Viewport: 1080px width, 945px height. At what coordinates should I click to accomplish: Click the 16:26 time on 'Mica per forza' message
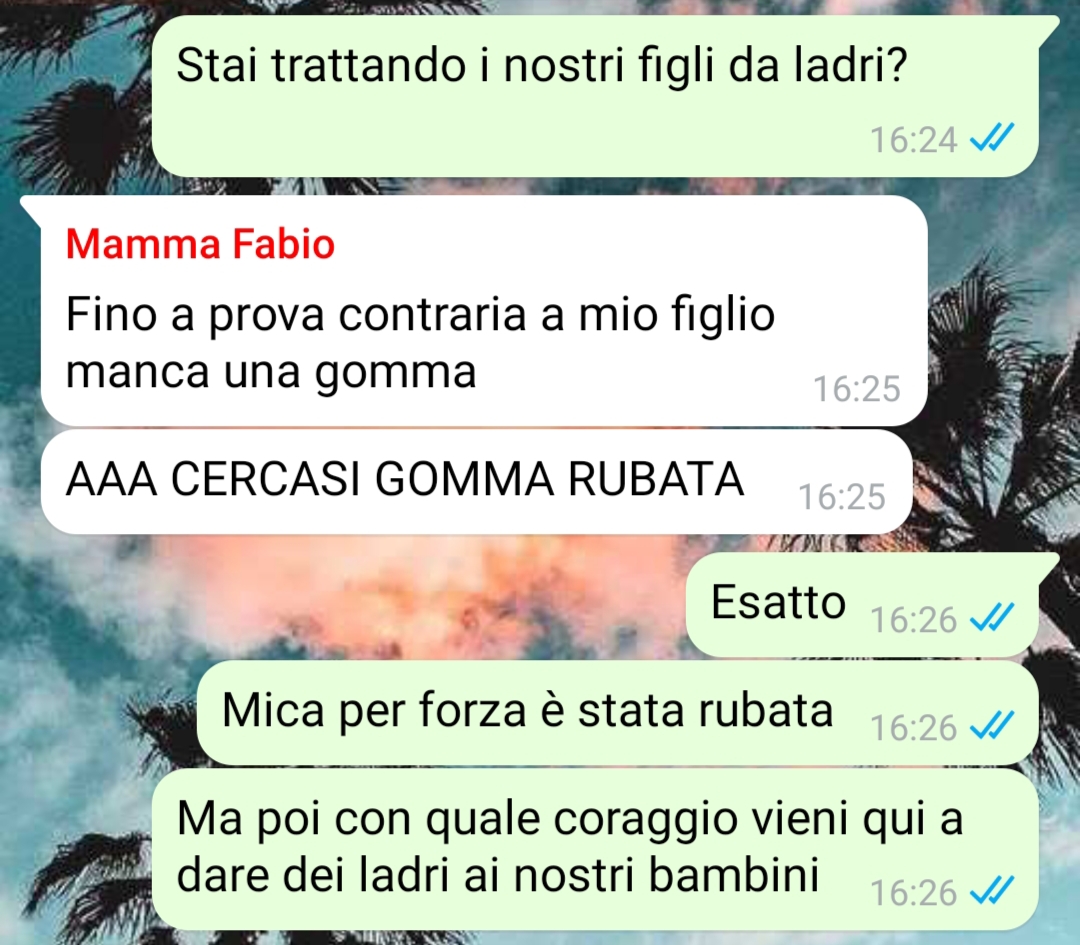point(913,728)
